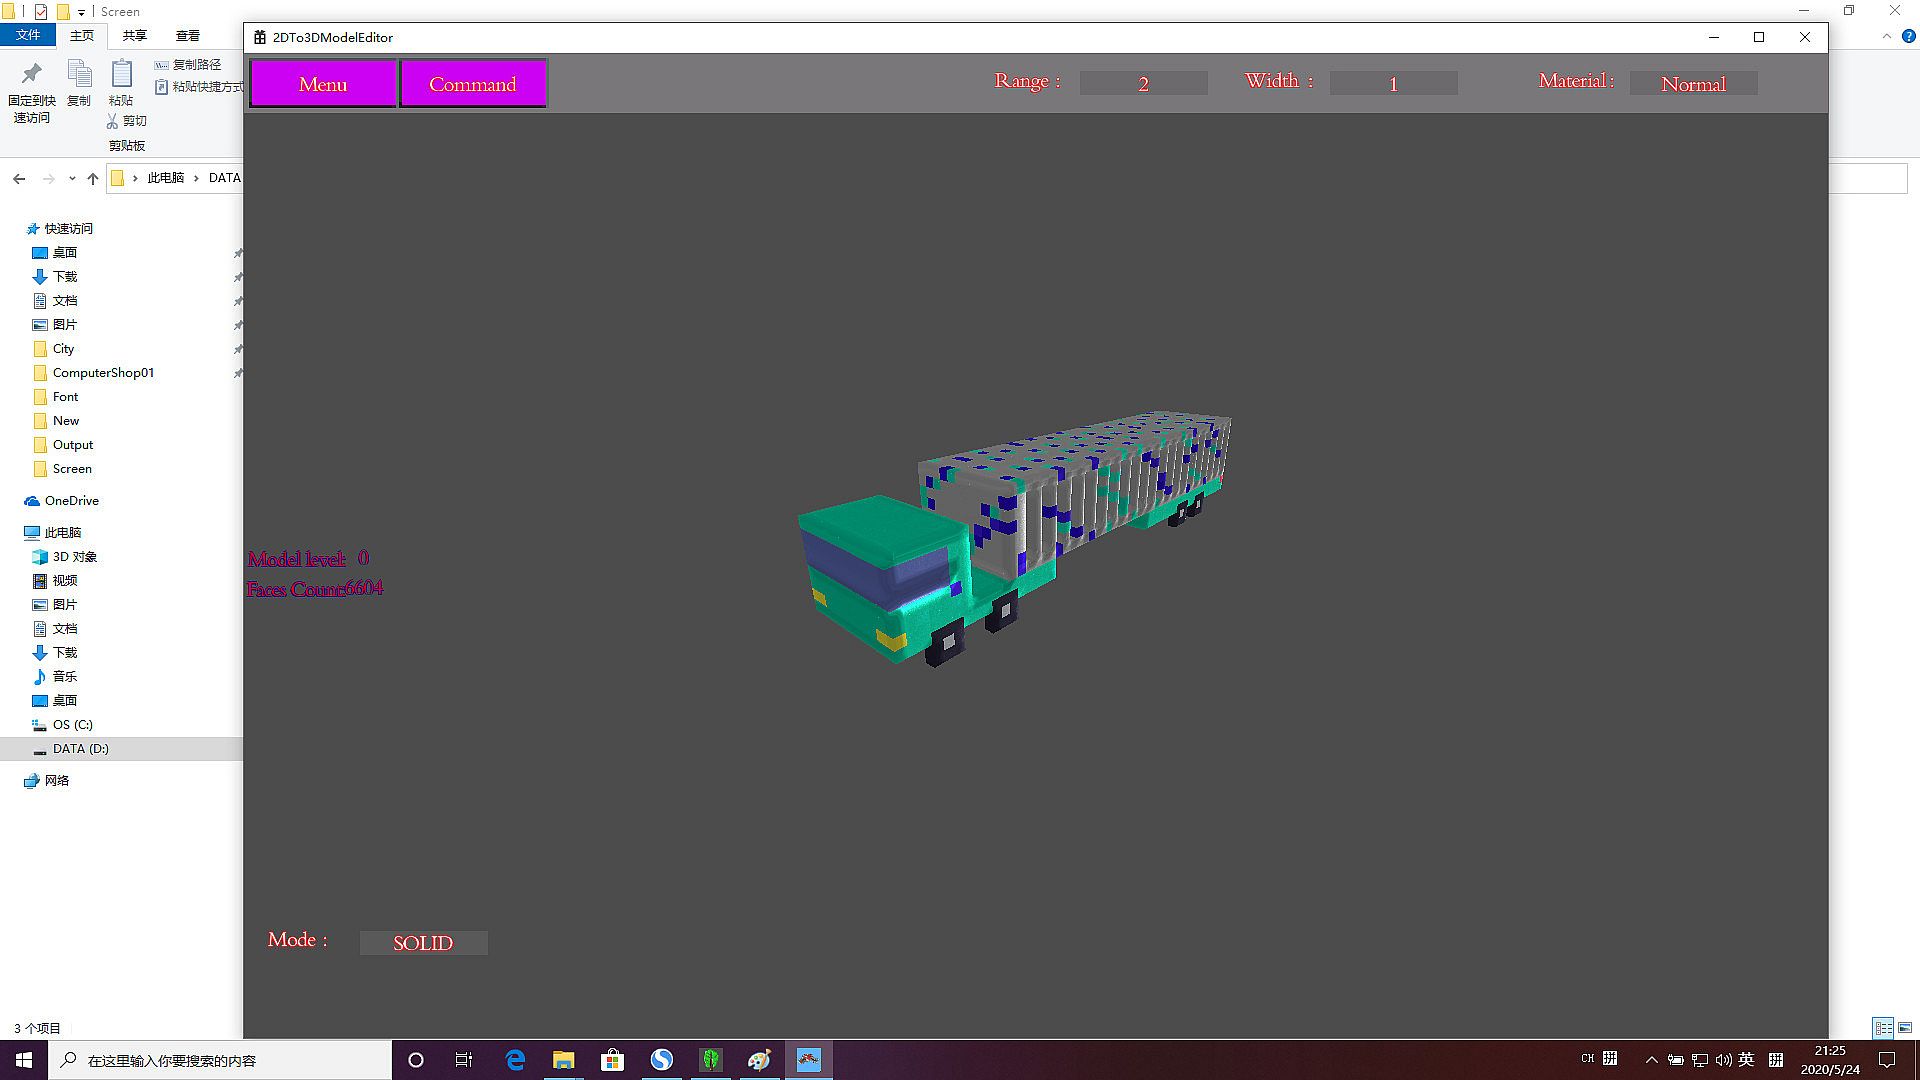The width and height of the screenshot is (1920, 1080).
Task: Open Microsoft Store from the taskbar
Action: [612, 1060]
